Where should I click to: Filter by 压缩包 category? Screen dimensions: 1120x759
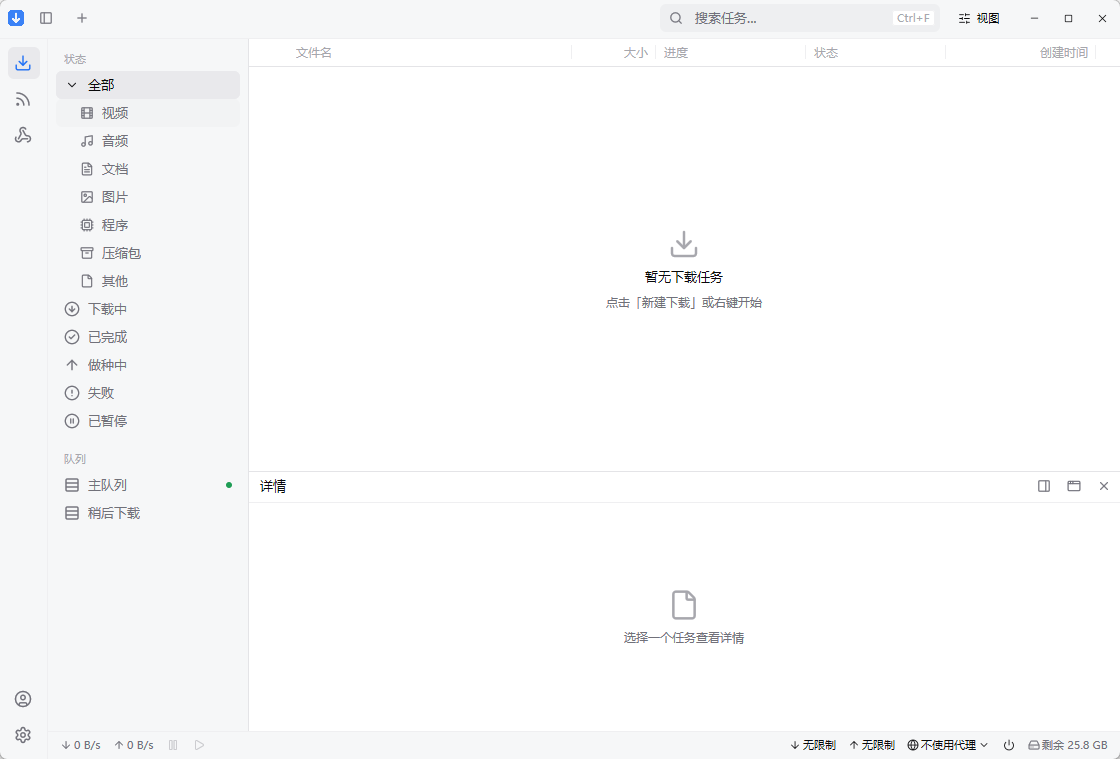(x=148, y=253)
